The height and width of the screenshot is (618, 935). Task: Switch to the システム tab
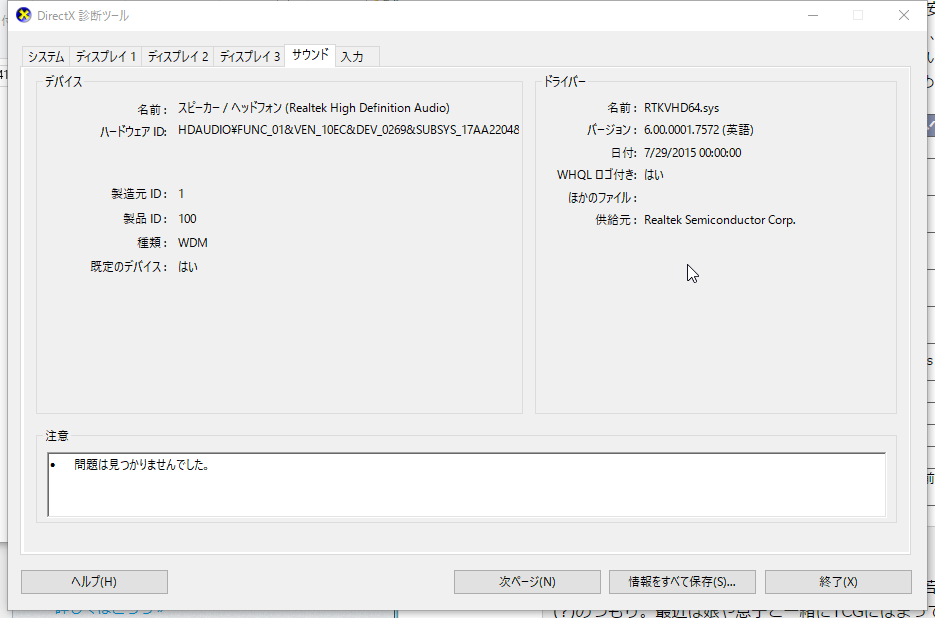point(46,57)
